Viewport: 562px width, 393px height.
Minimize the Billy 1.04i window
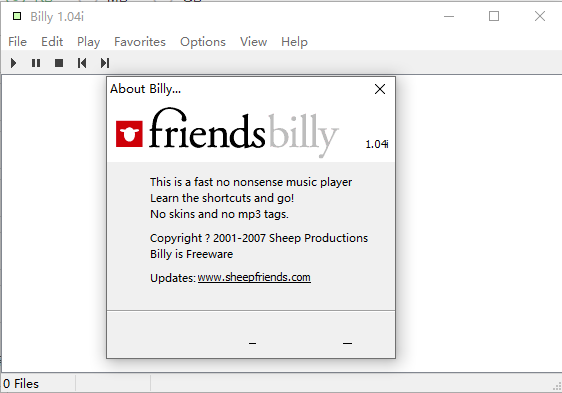coord(449,16)
